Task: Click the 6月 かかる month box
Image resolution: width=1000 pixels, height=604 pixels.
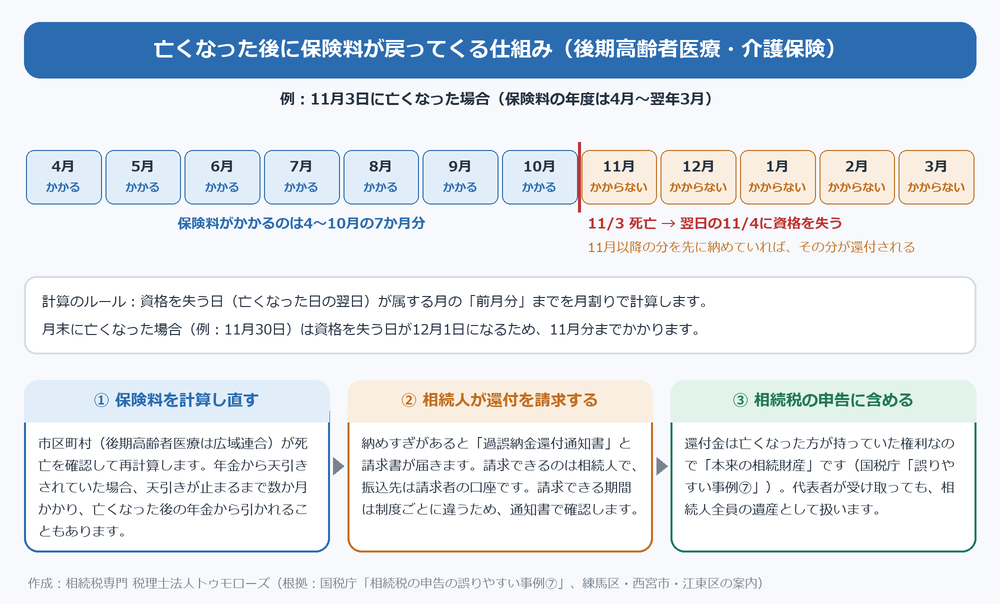Action: click(x=223, y=177)
